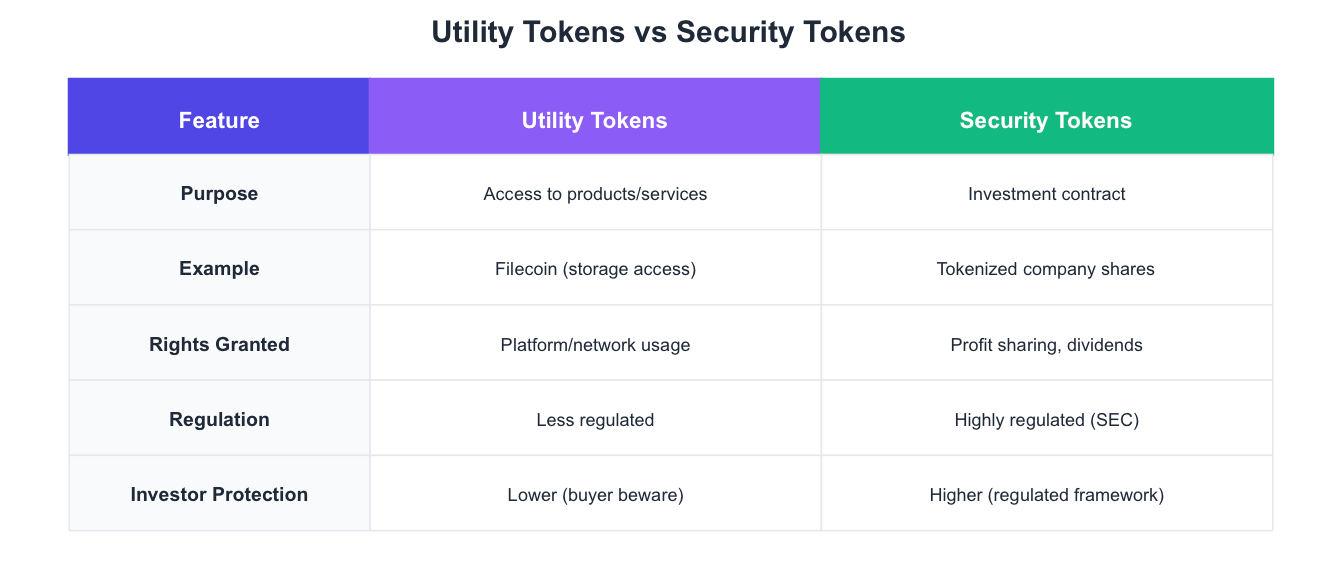Select the 'Investment contract' cell
This screenshot has height=586, width=1335.
click(x=1046, y=194)
